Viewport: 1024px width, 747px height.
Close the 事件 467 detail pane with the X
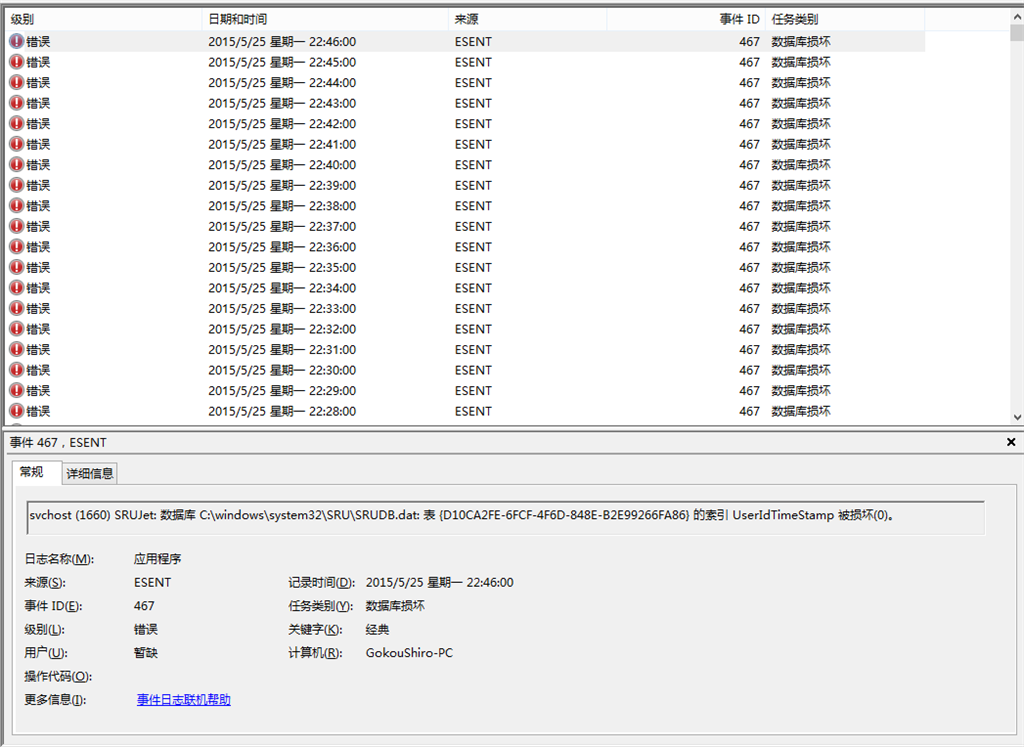pyautogui.click(x=1010, y=442)
